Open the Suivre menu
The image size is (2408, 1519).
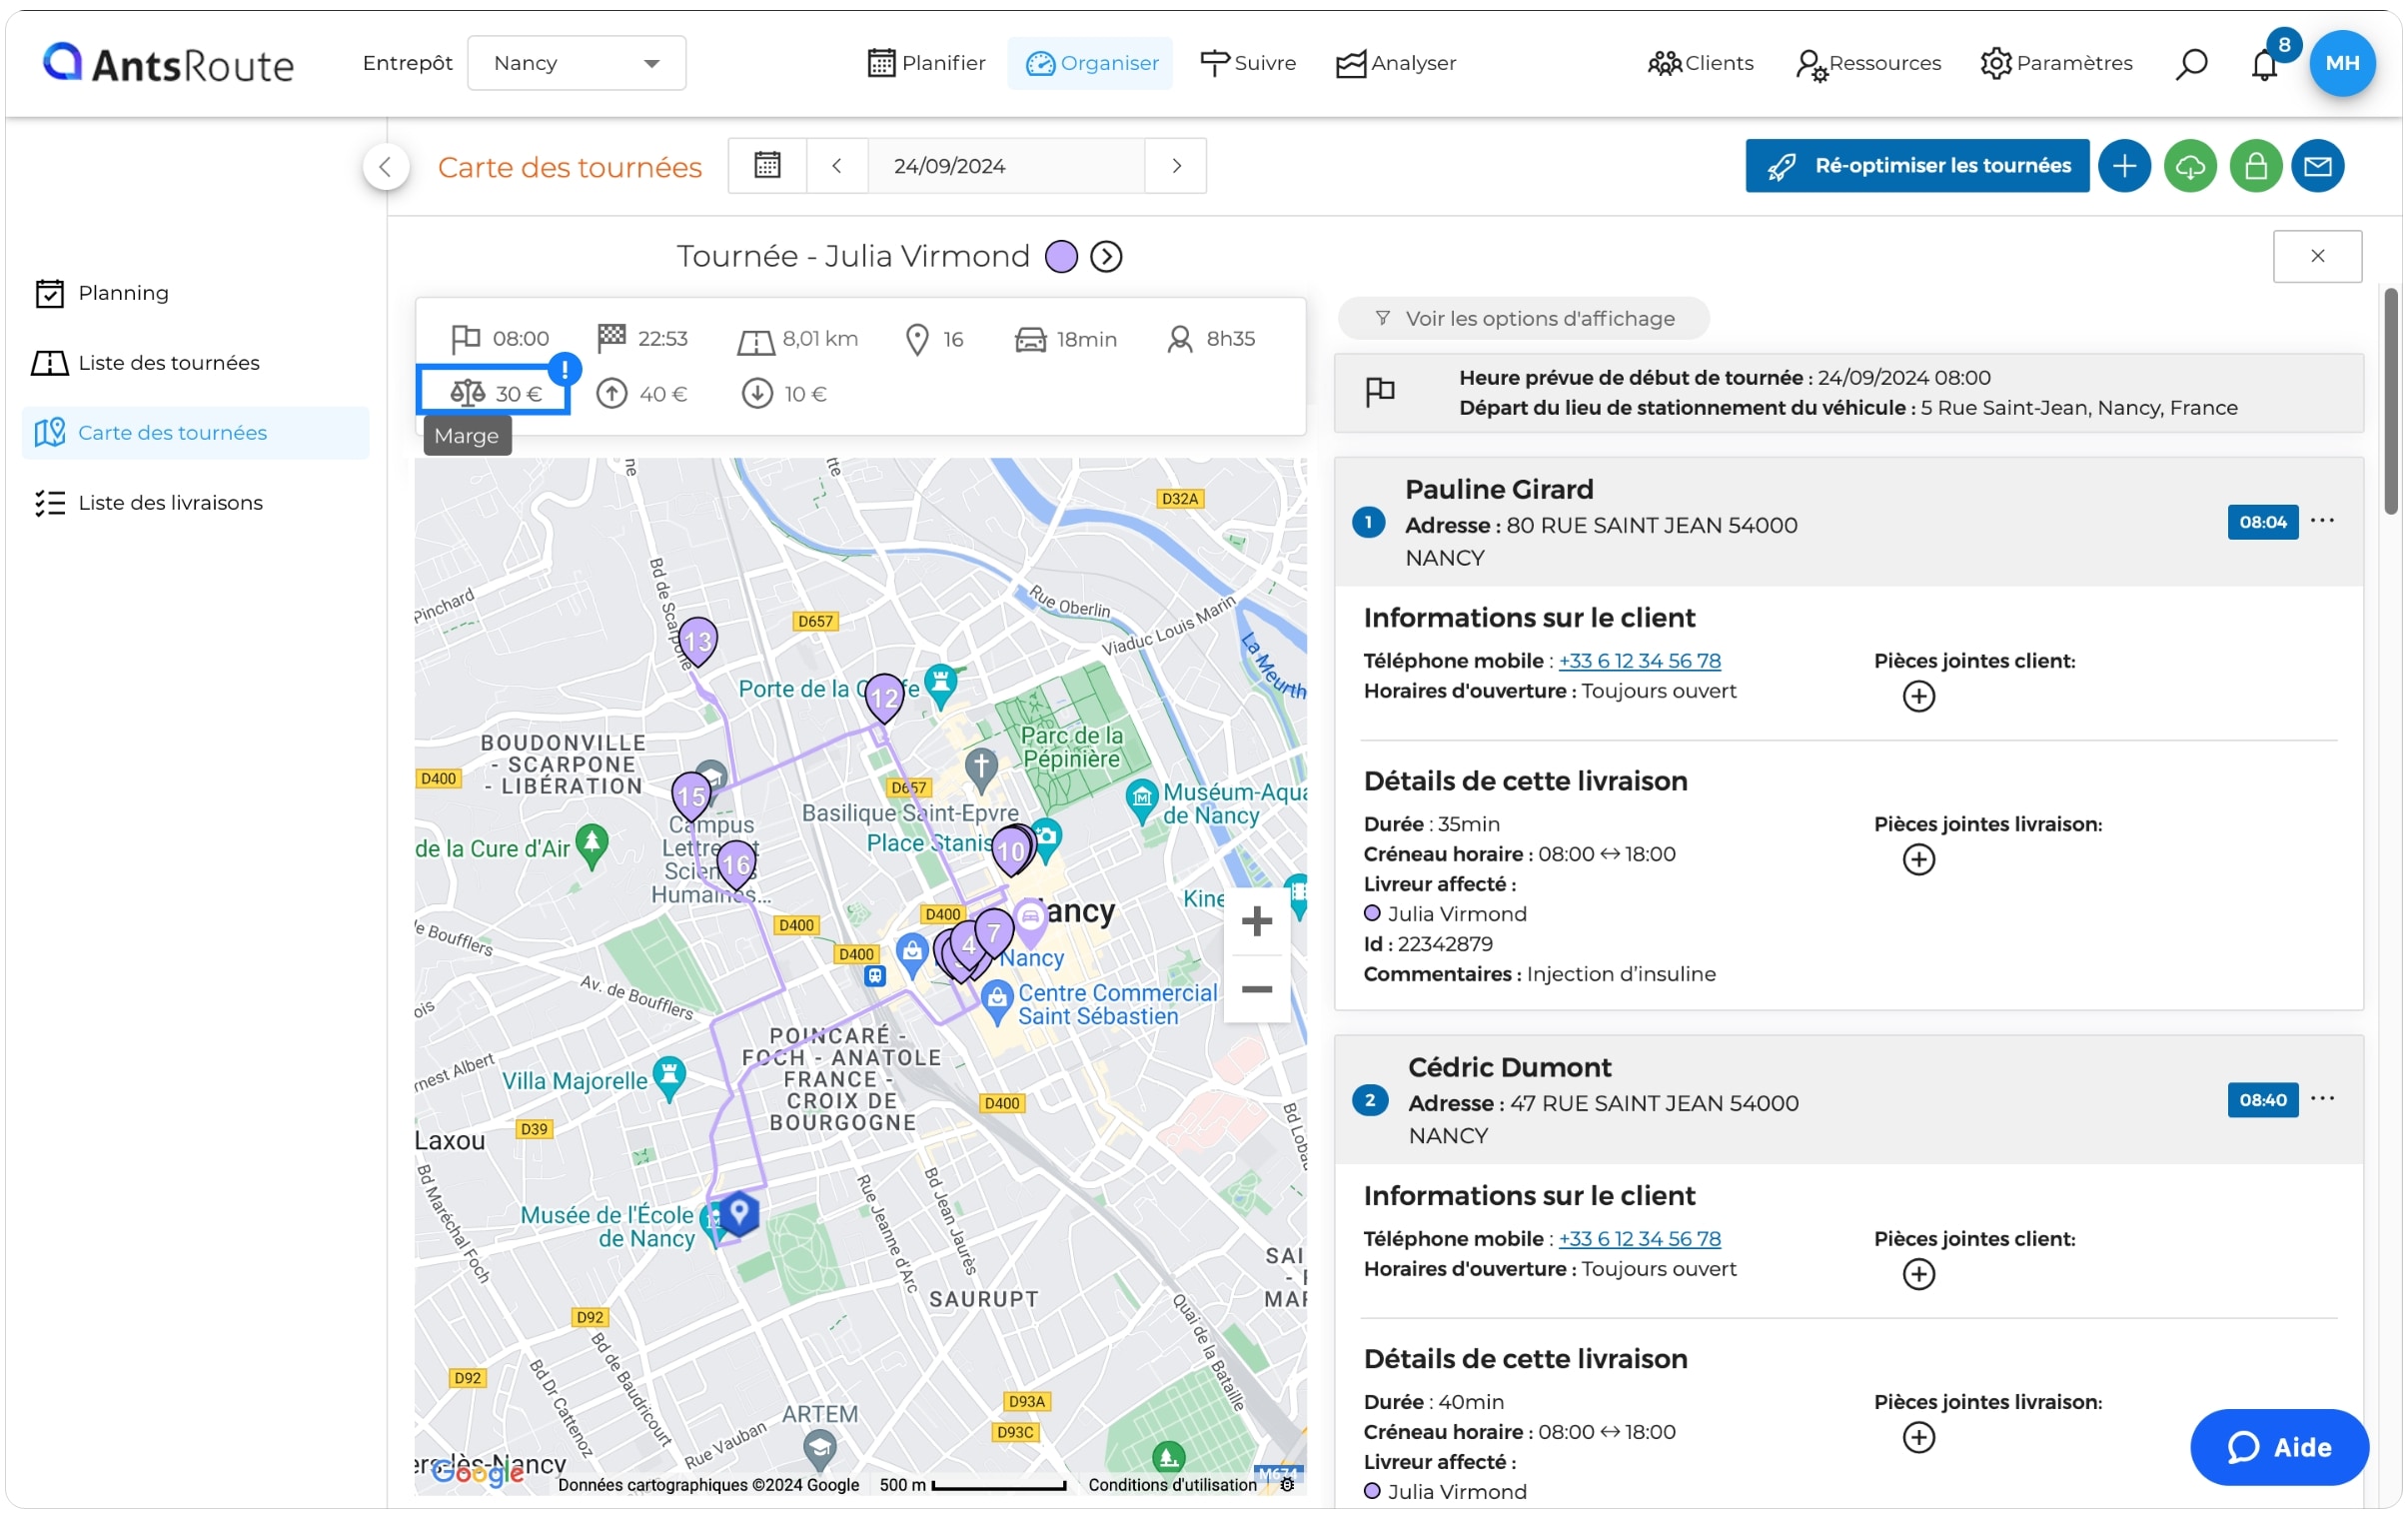[1248, 63]
